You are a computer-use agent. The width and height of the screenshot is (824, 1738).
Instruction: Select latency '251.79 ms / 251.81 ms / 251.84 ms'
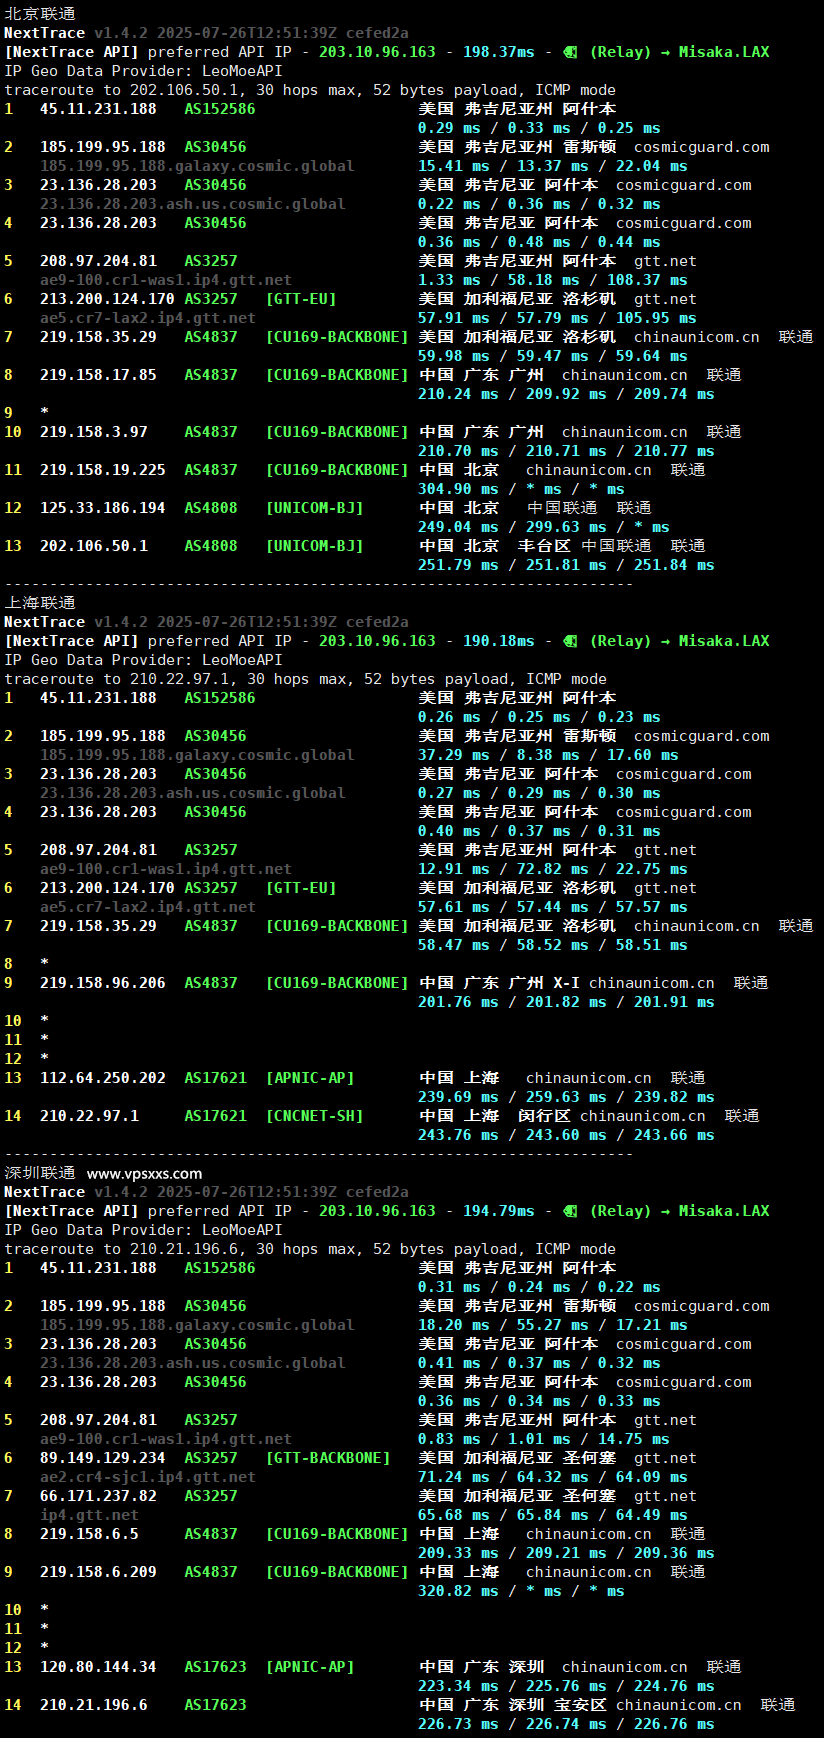(x=566, y=565)
